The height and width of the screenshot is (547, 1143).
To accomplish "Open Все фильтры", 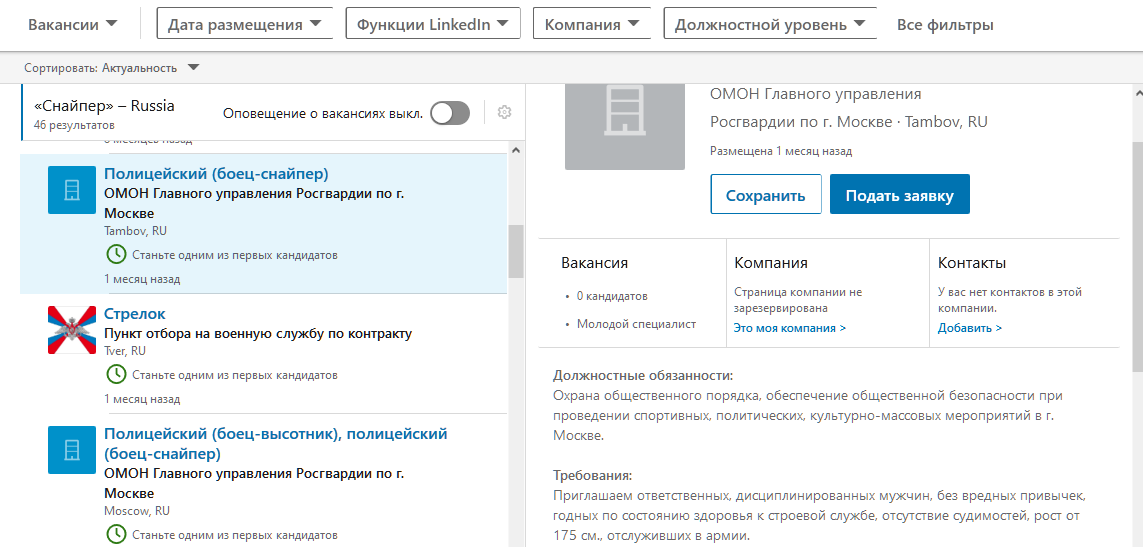I will coord(945,25).
